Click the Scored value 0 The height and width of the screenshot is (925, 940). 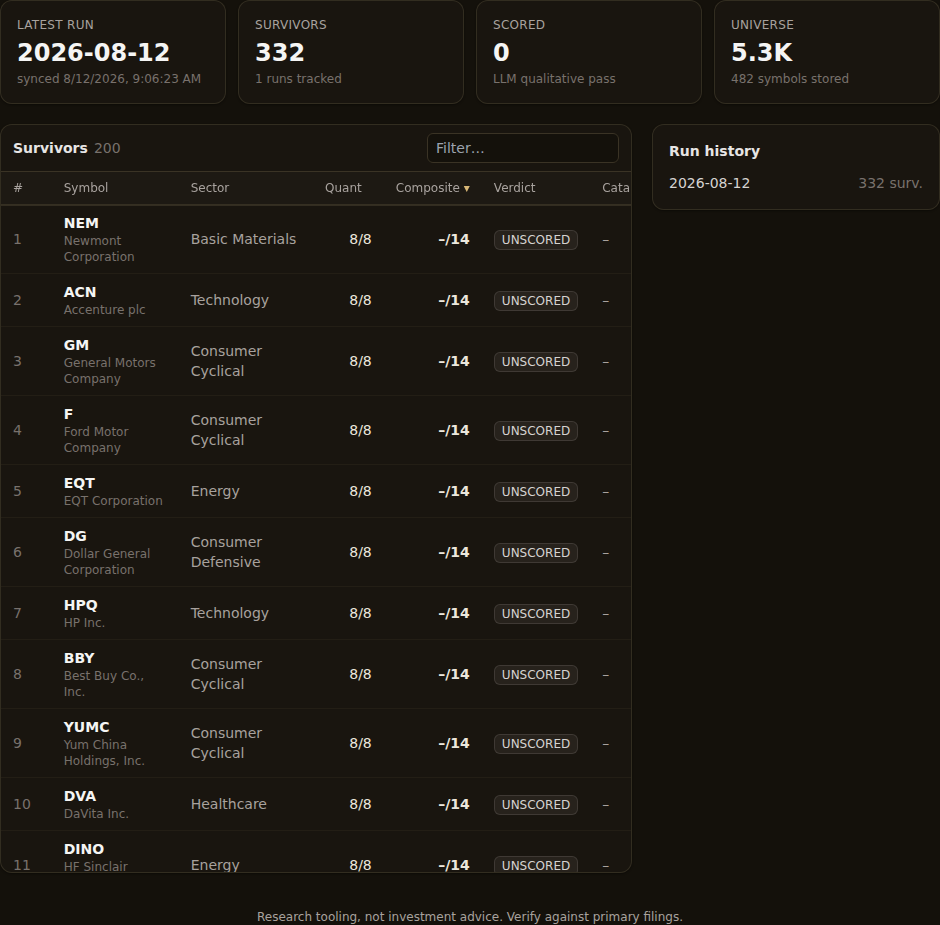[x=501, y=52]
